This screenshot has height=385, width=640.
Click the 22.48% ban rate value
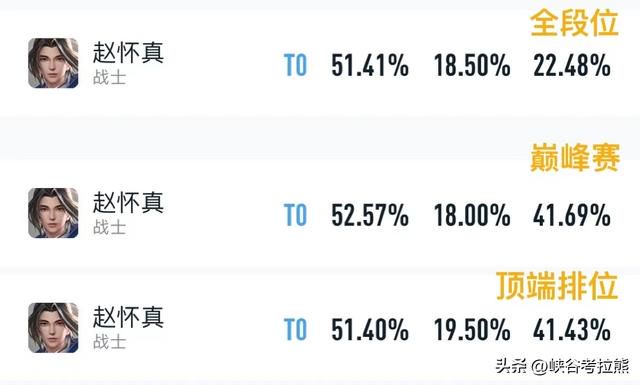click(x=572, y=65)
